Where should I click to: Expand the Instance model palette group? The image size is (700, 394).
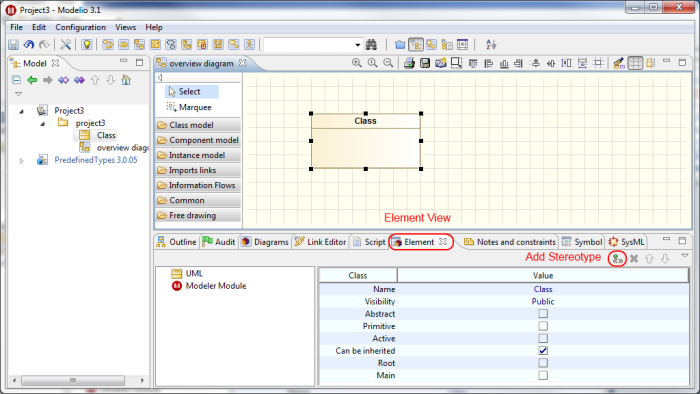click(x=198, y=155)
